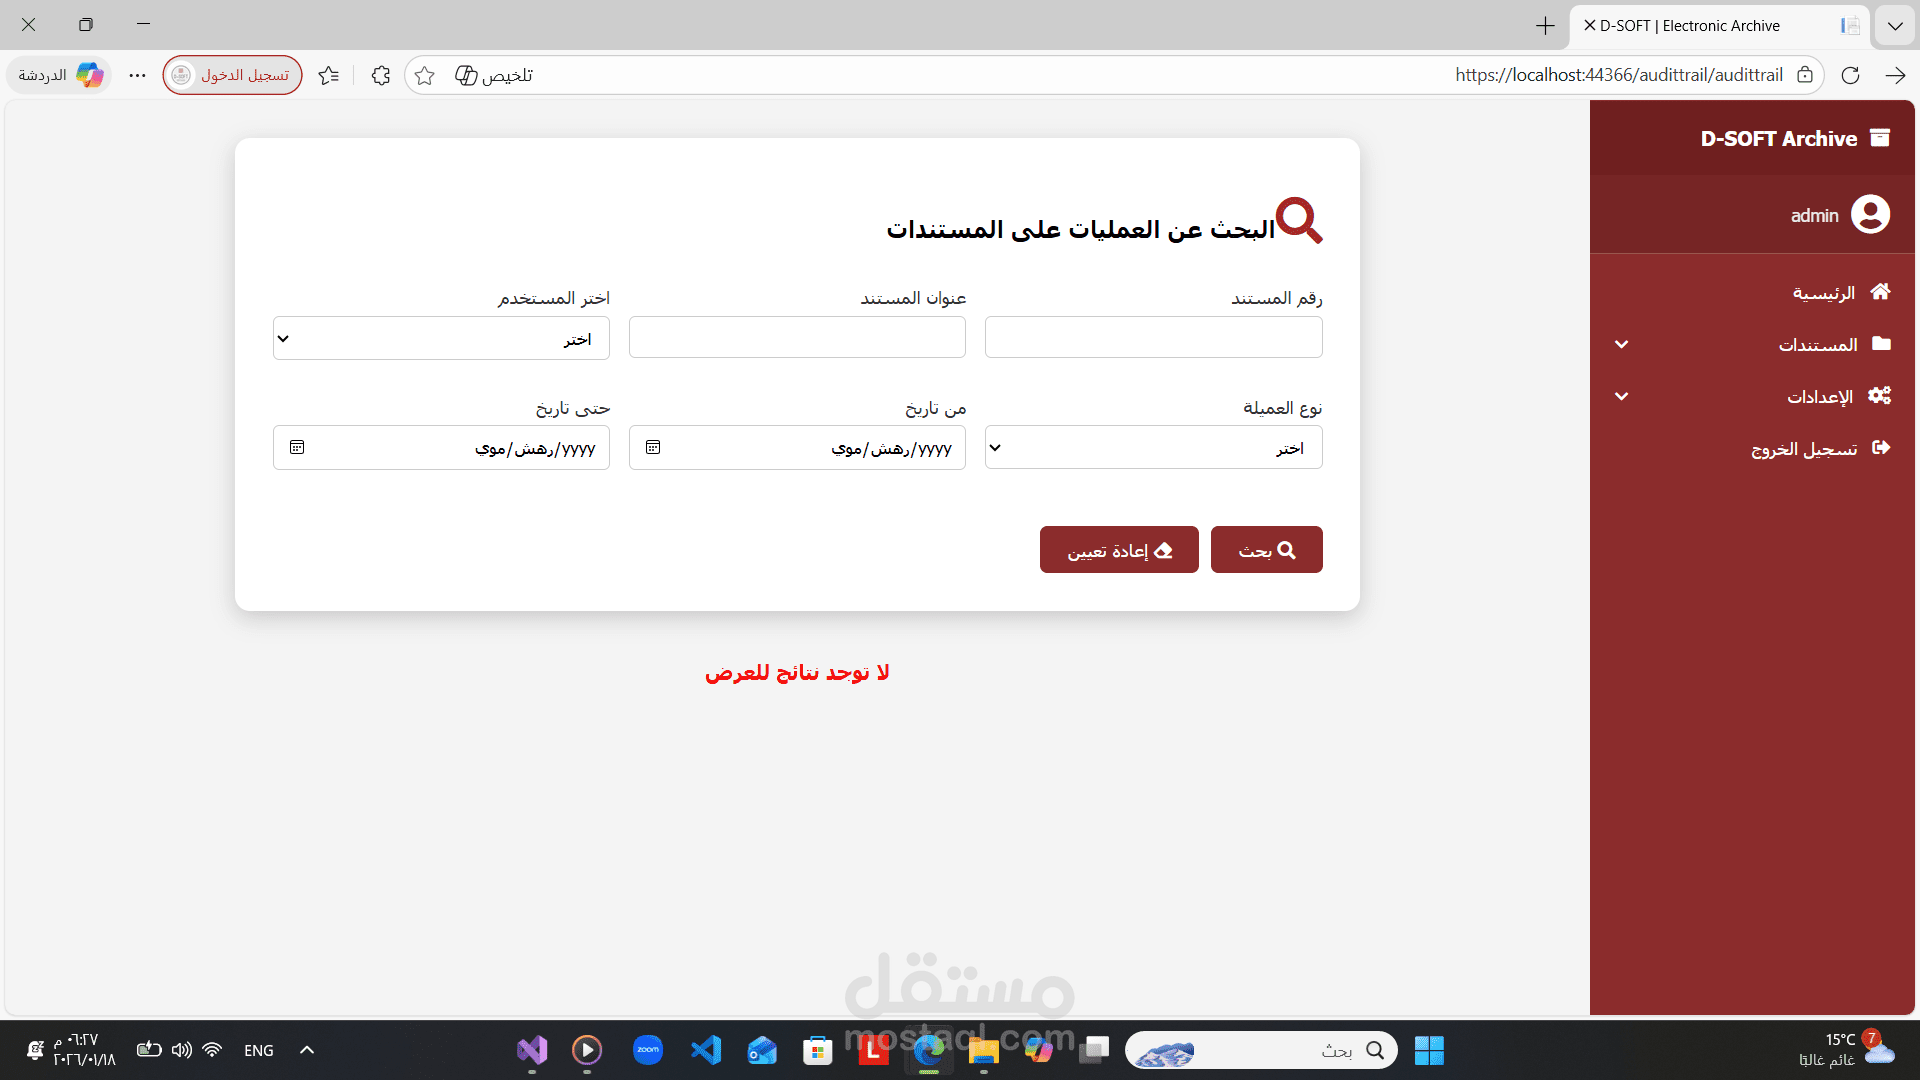This screenshot has width=1920, height=1080.
Task: Click the folder icon for المستندات
Action: point(1881,343)
